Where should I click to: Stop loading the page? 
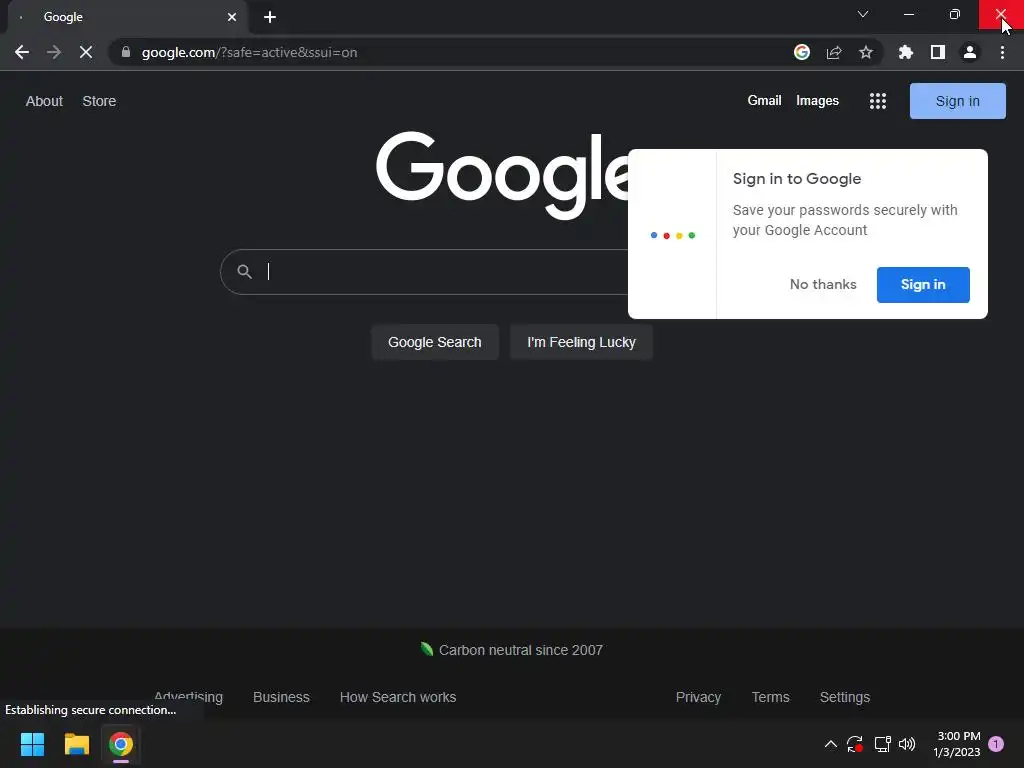click(86, 52)
